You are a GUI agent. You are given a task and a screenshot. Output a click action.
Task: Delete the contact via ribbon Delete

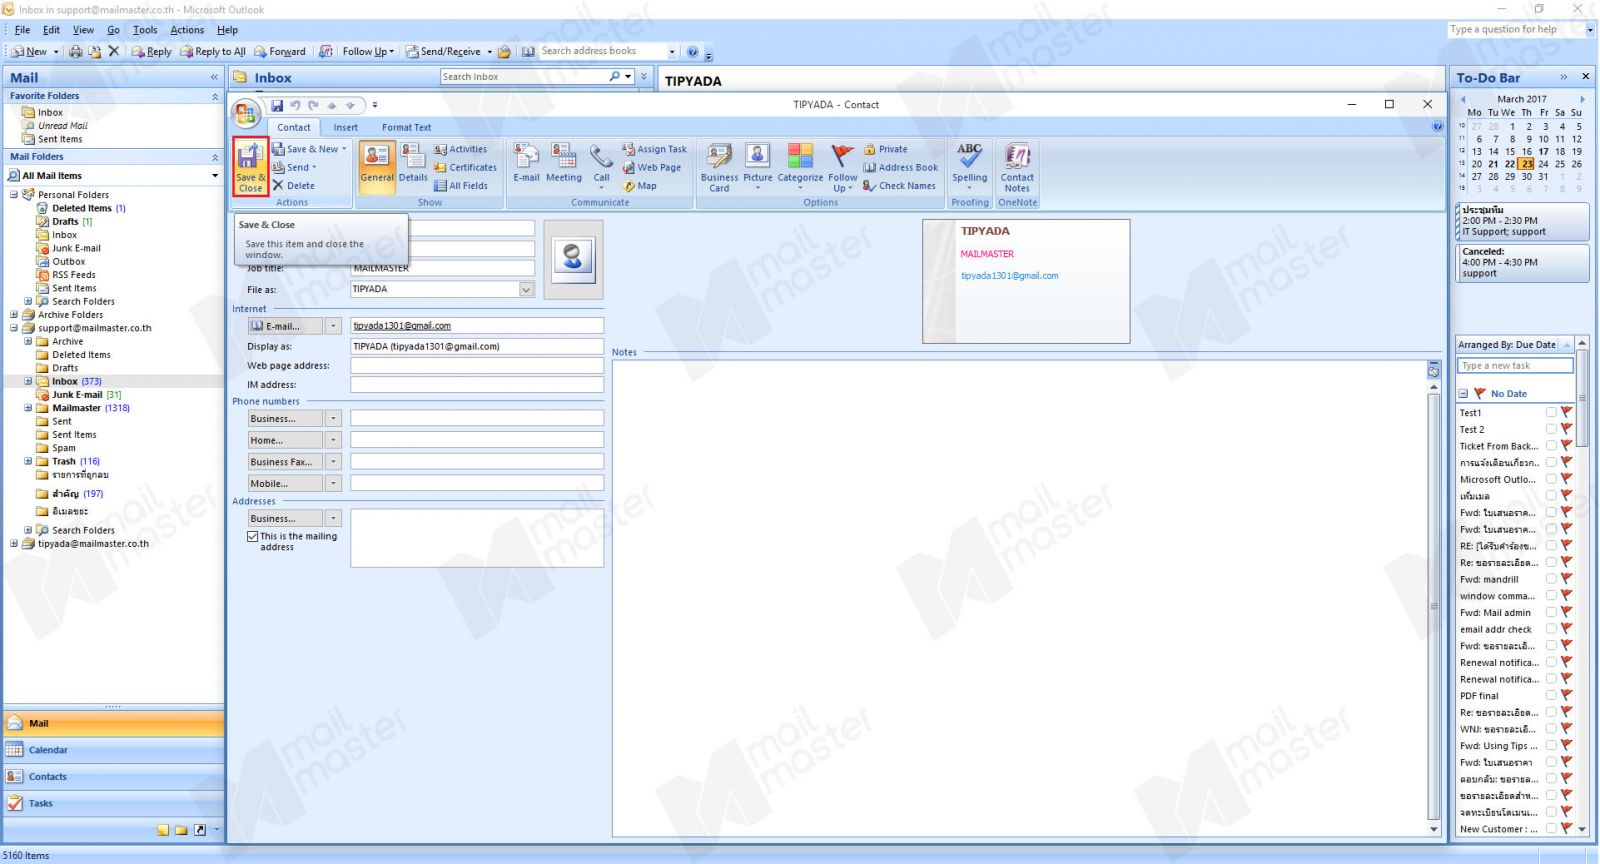click(x=294, y=185)
